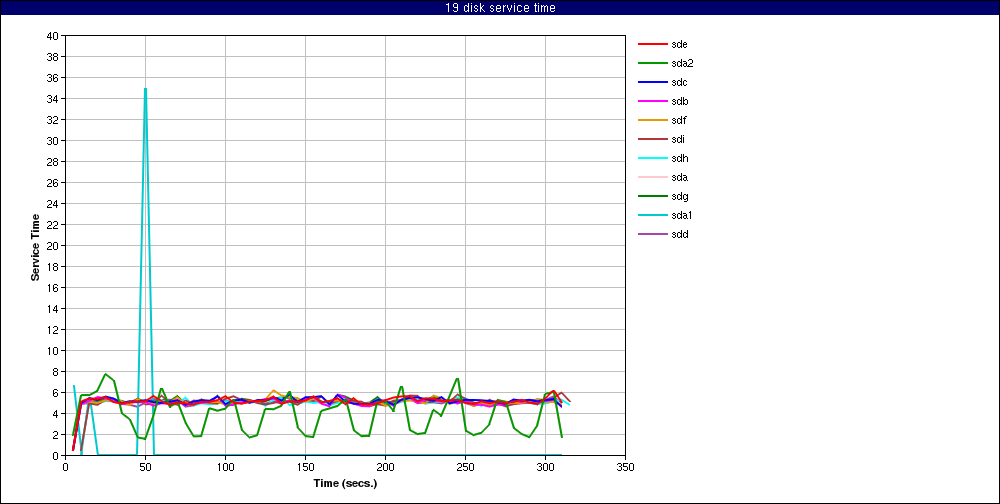Click the y-axis tick label 20
This screenshot has width=1000, height=504.
pos(53,246)
